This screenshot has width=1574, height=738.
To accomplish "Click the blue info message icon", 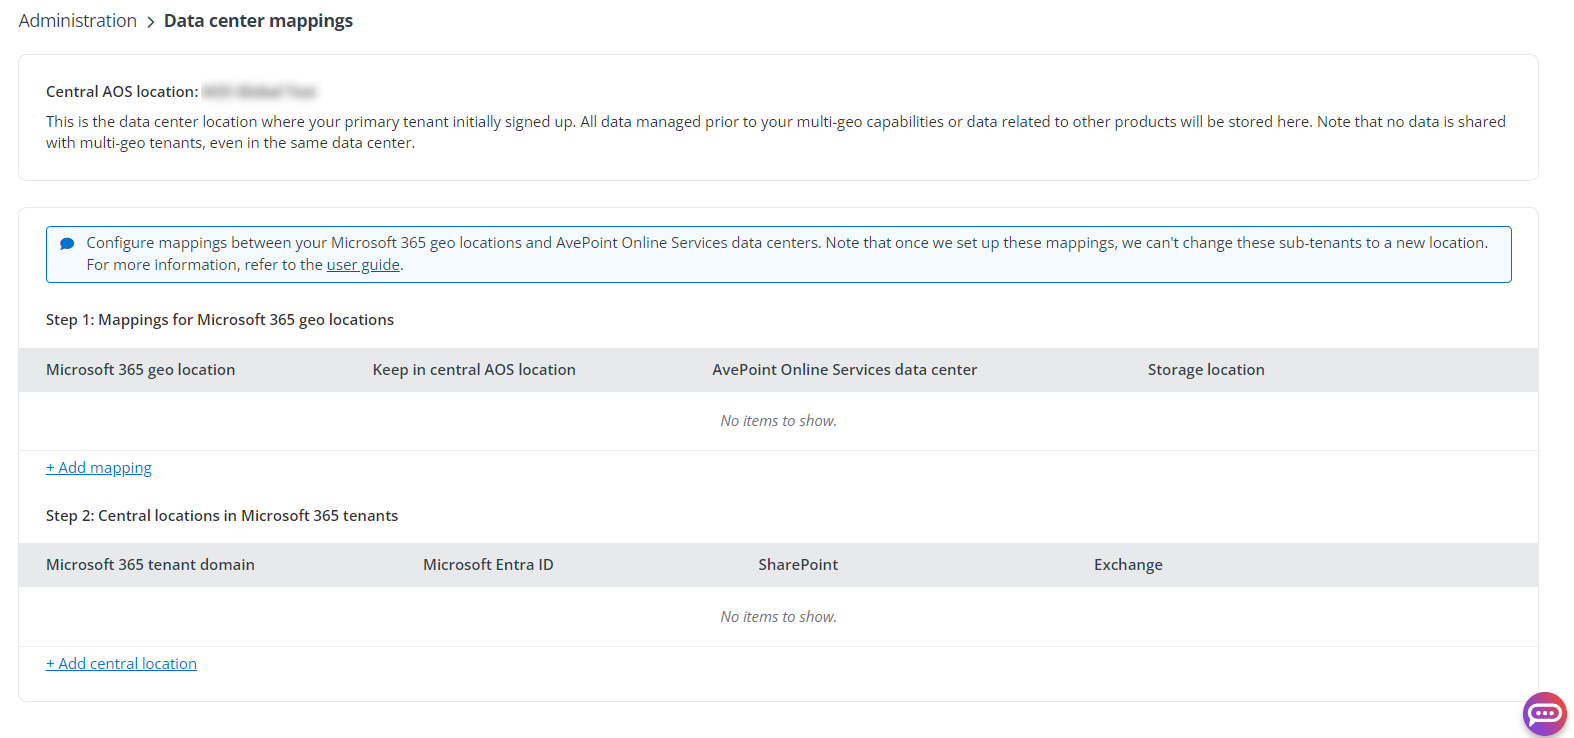I will pyautogui.click(x=67, y=243).
